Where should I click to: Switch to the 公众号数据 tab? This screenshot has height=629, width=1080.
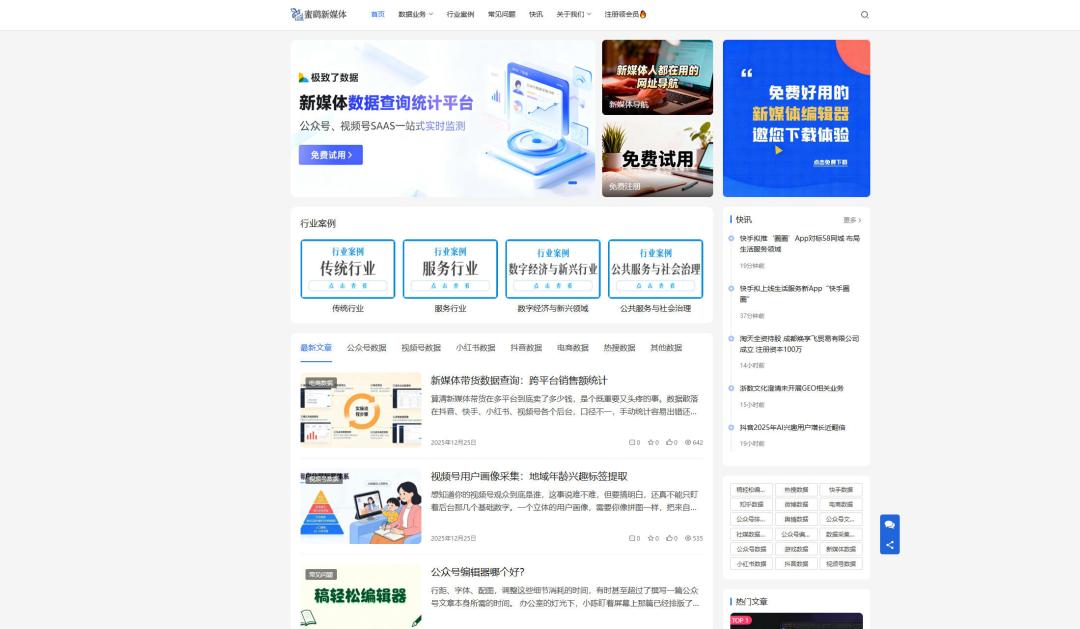[x=366, y=348]
